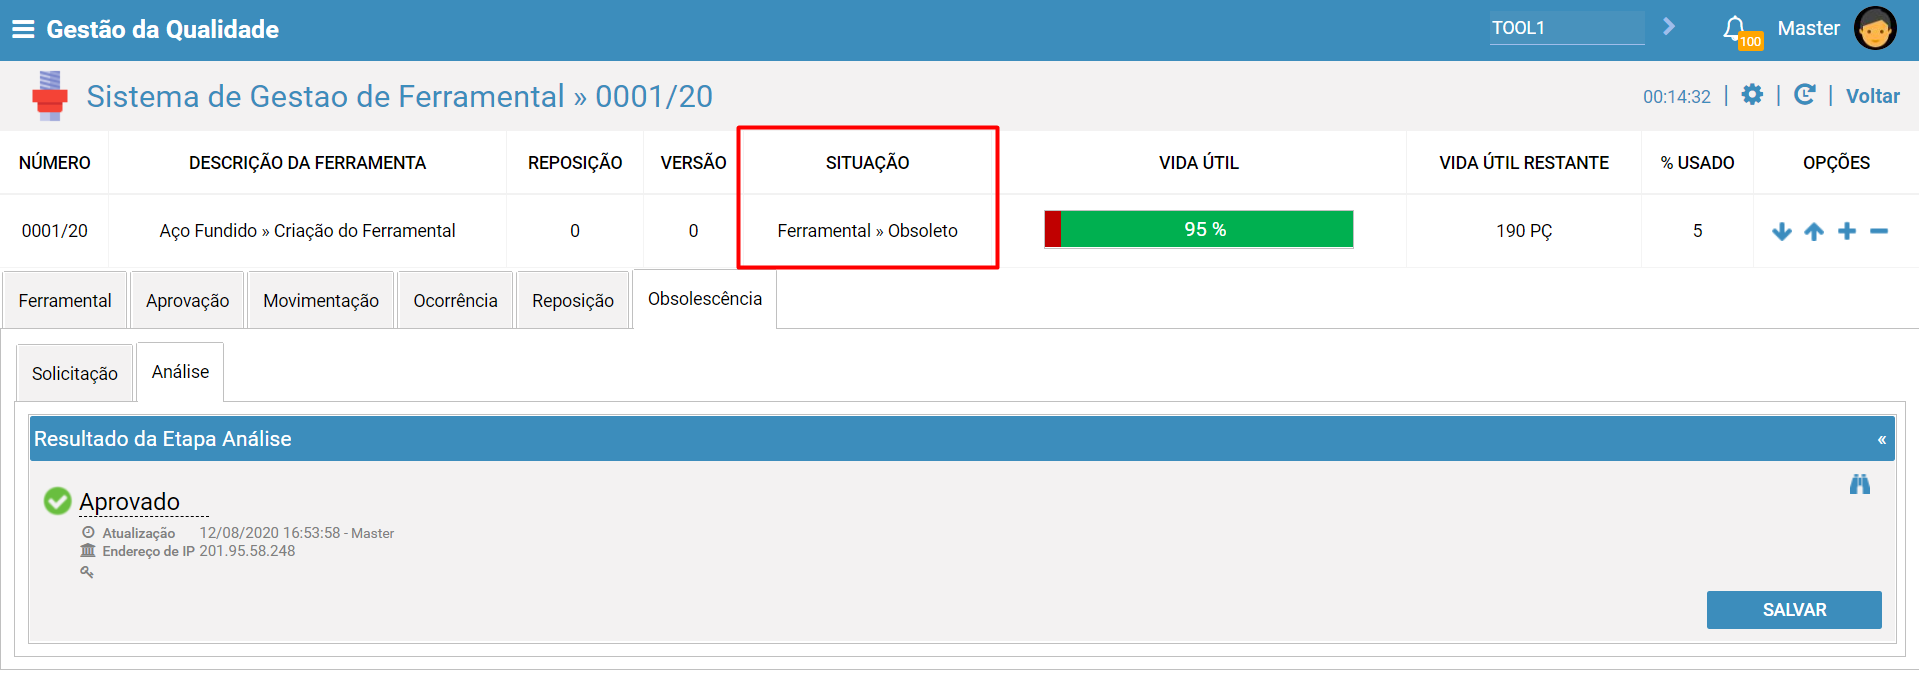Viewport: 1920px width, 679px height.
Task: Open the Aprovado result dropdown
Action: 144,502
